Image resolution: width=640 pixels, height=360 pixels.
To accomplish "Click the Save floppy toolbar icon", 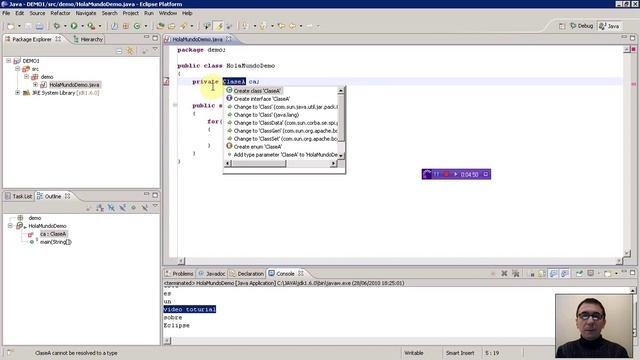I will 28,26.
